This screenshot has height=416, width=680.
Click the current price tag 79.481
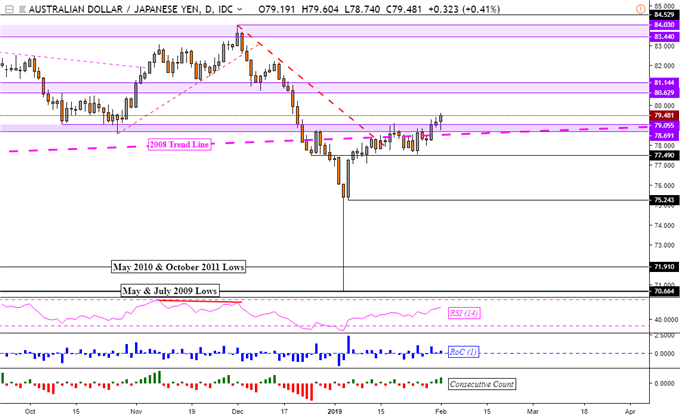[x=664, y=115]
